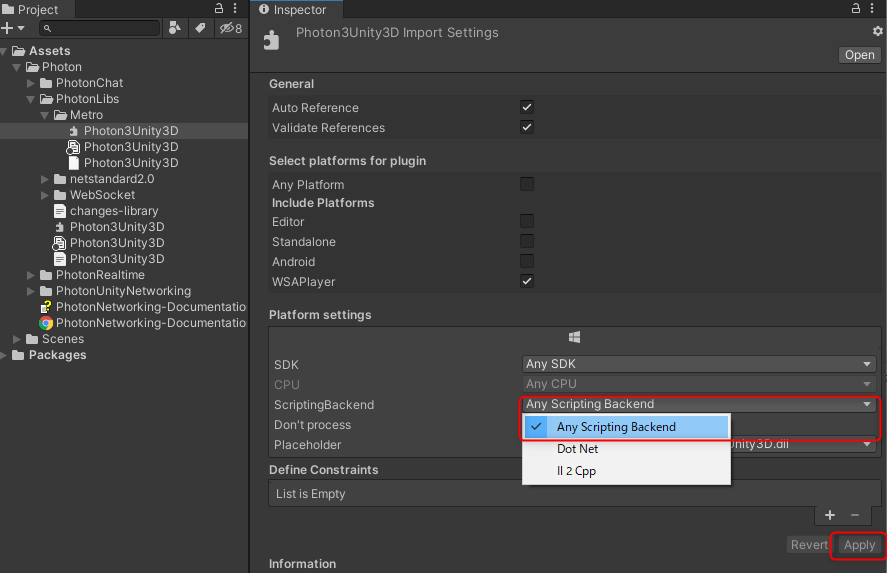Collapse the Assets folder
Viewport: 887px width, 573px height.
click(x=5, y=51)
